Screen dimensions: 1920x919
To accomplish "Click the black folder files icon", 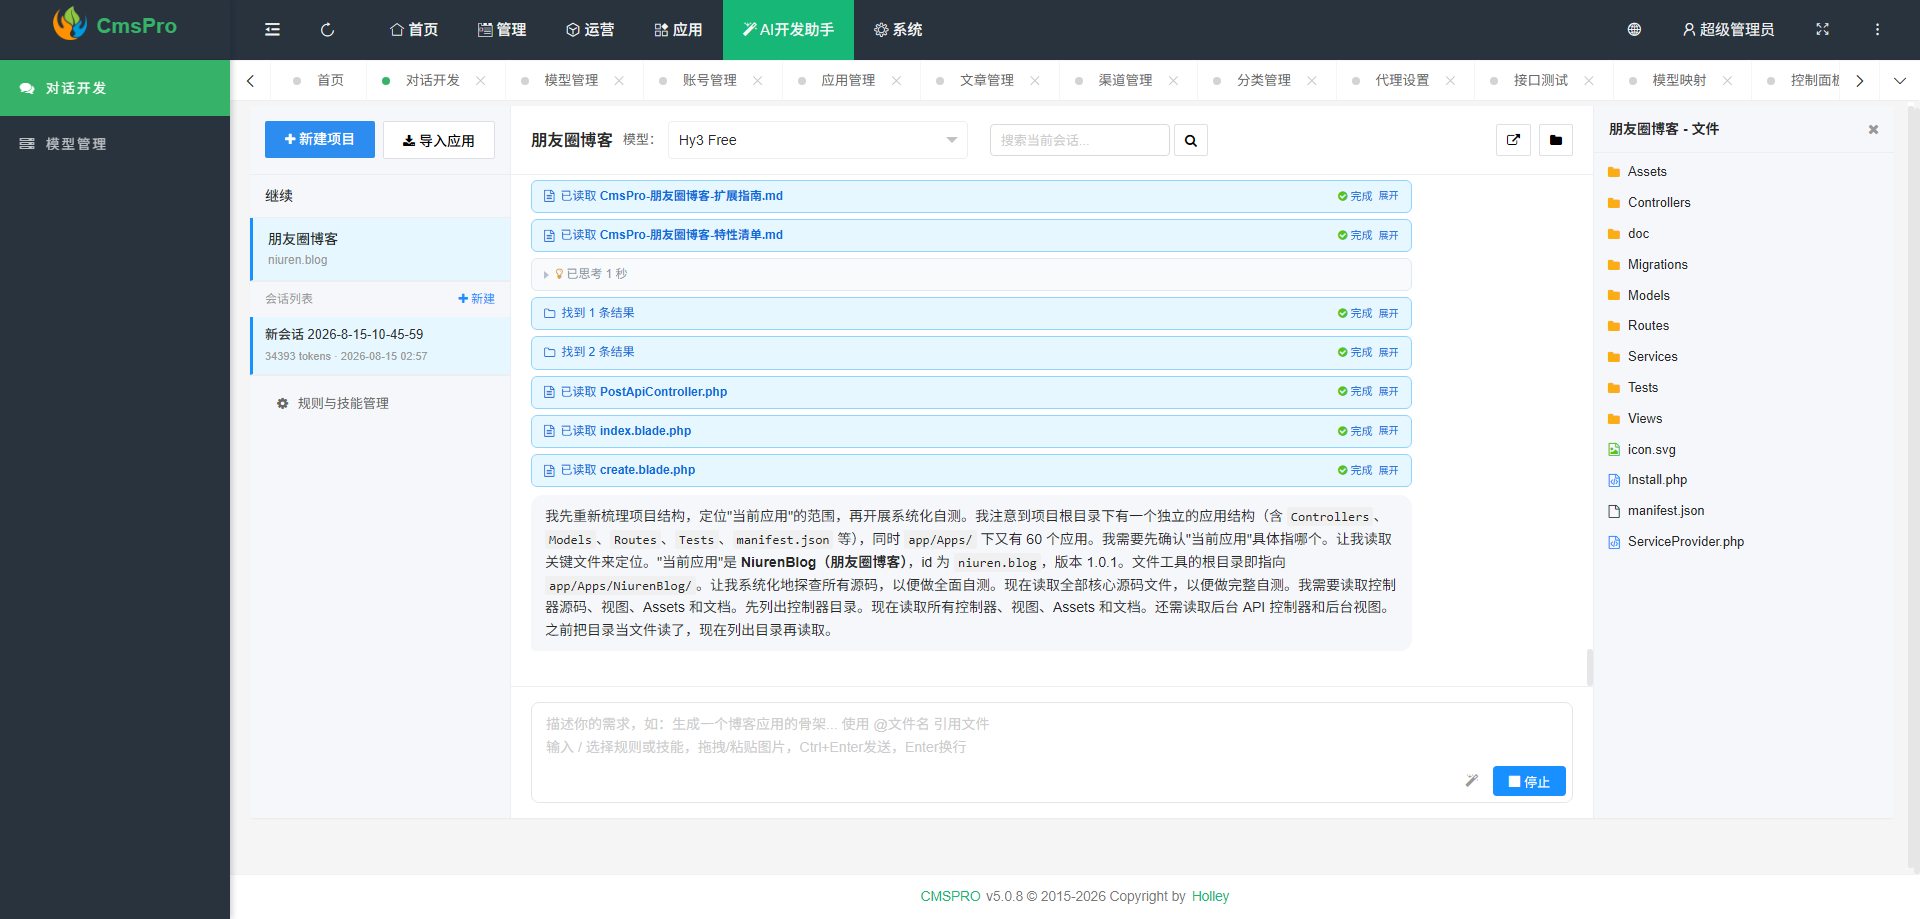I will tap(1556, 140).
